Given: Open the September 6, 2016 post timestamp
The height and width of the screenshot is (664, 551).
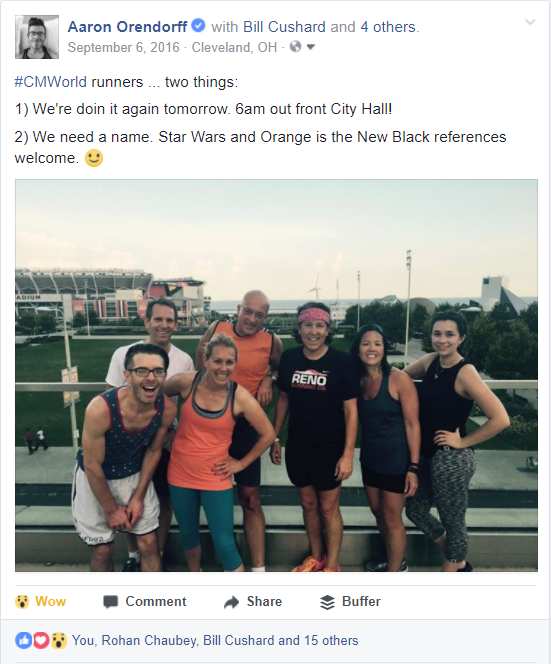Looking at the screenshot, I should [x=124, y=47].
